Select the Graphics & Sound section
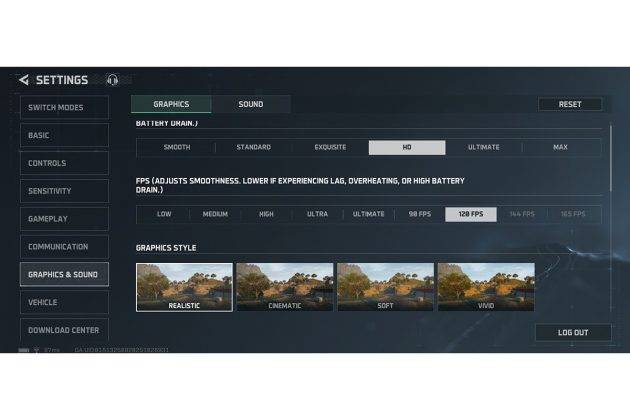 (64, 275)
